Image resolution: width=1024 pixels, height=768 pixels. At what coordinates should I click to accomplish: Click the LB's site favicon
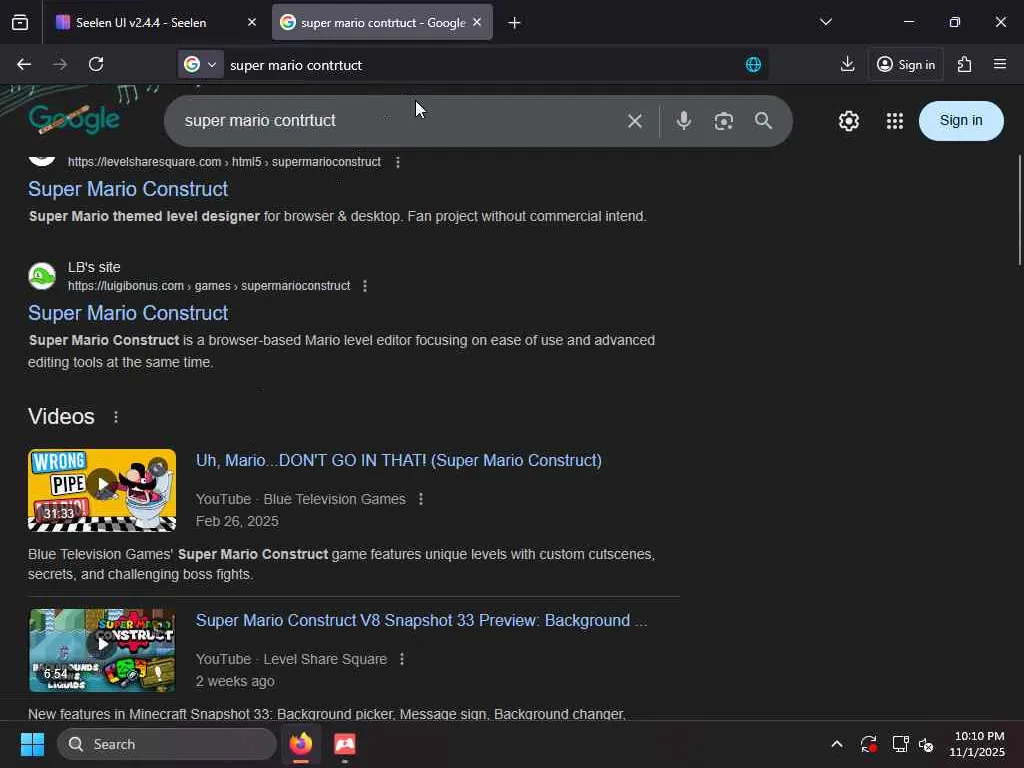42,276
